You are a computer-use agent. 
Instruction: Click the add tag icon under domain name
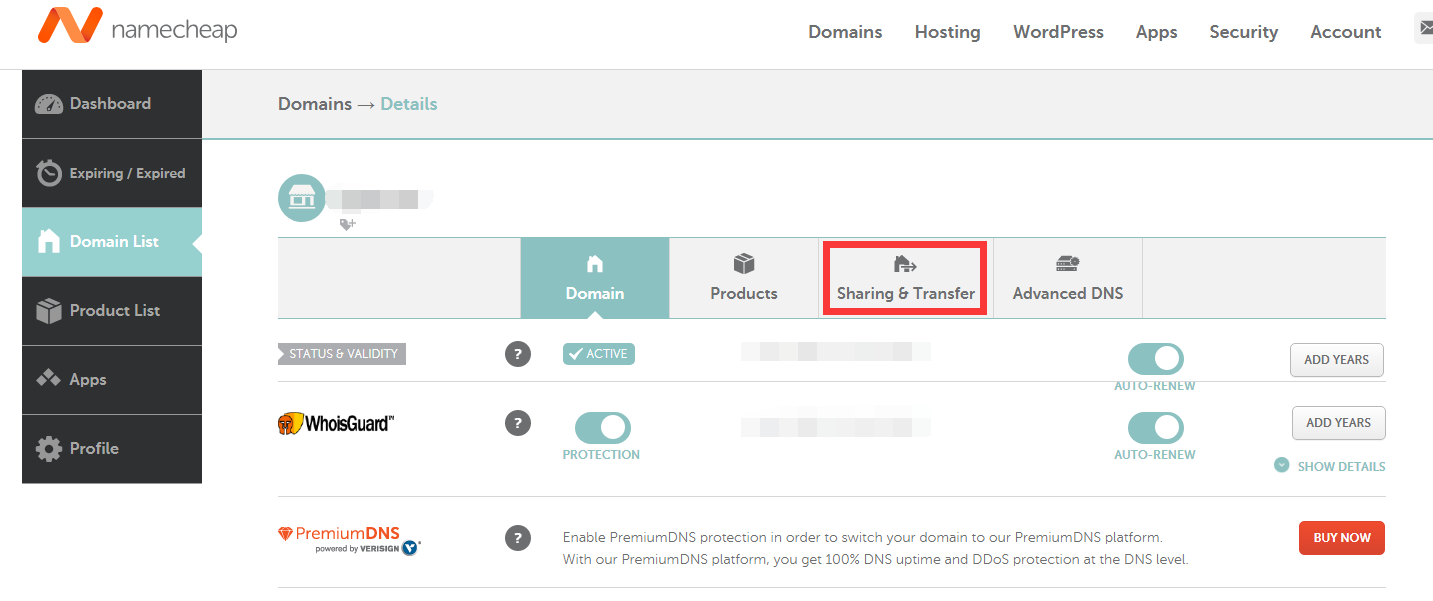pos(347,225)
